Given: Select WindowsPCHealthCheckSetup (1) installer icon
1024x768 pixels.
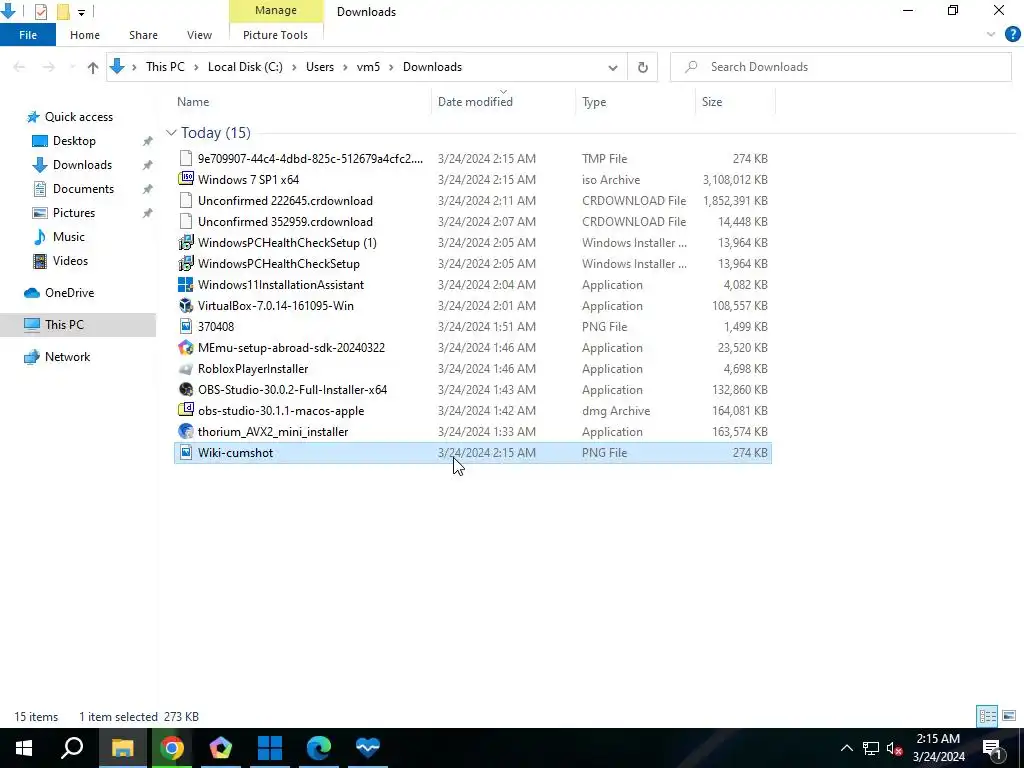Looking at the screenshot, I should (186, 243).
